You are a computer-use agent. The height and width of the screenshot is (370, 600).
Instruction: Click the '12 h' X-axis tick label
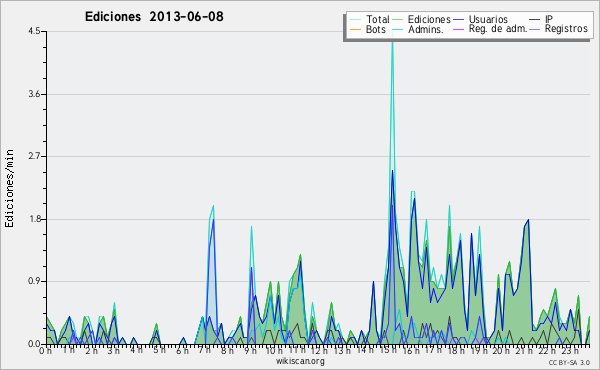pyautogui.click(x=319, y=351)
